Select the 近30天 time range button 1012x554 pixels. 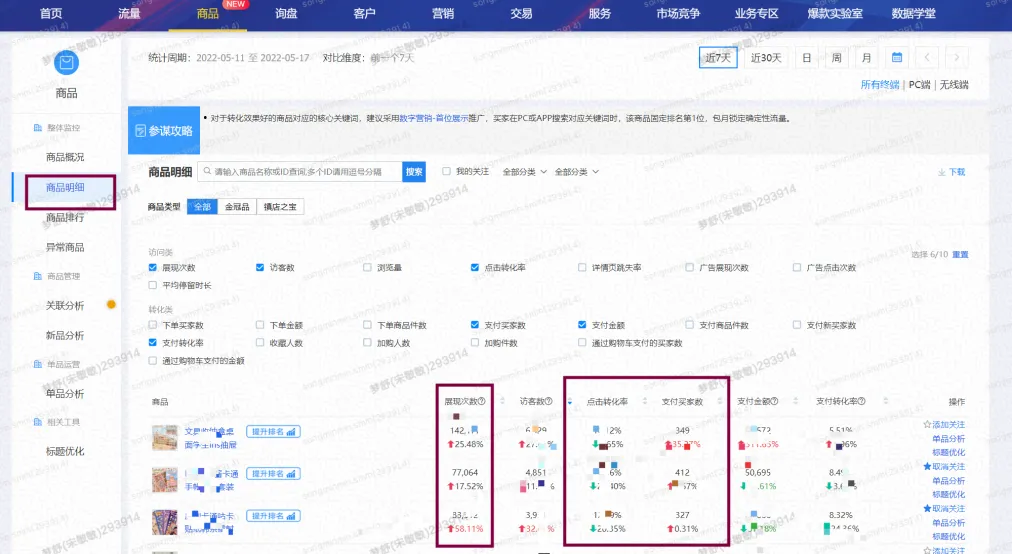[x=766, y=58]
